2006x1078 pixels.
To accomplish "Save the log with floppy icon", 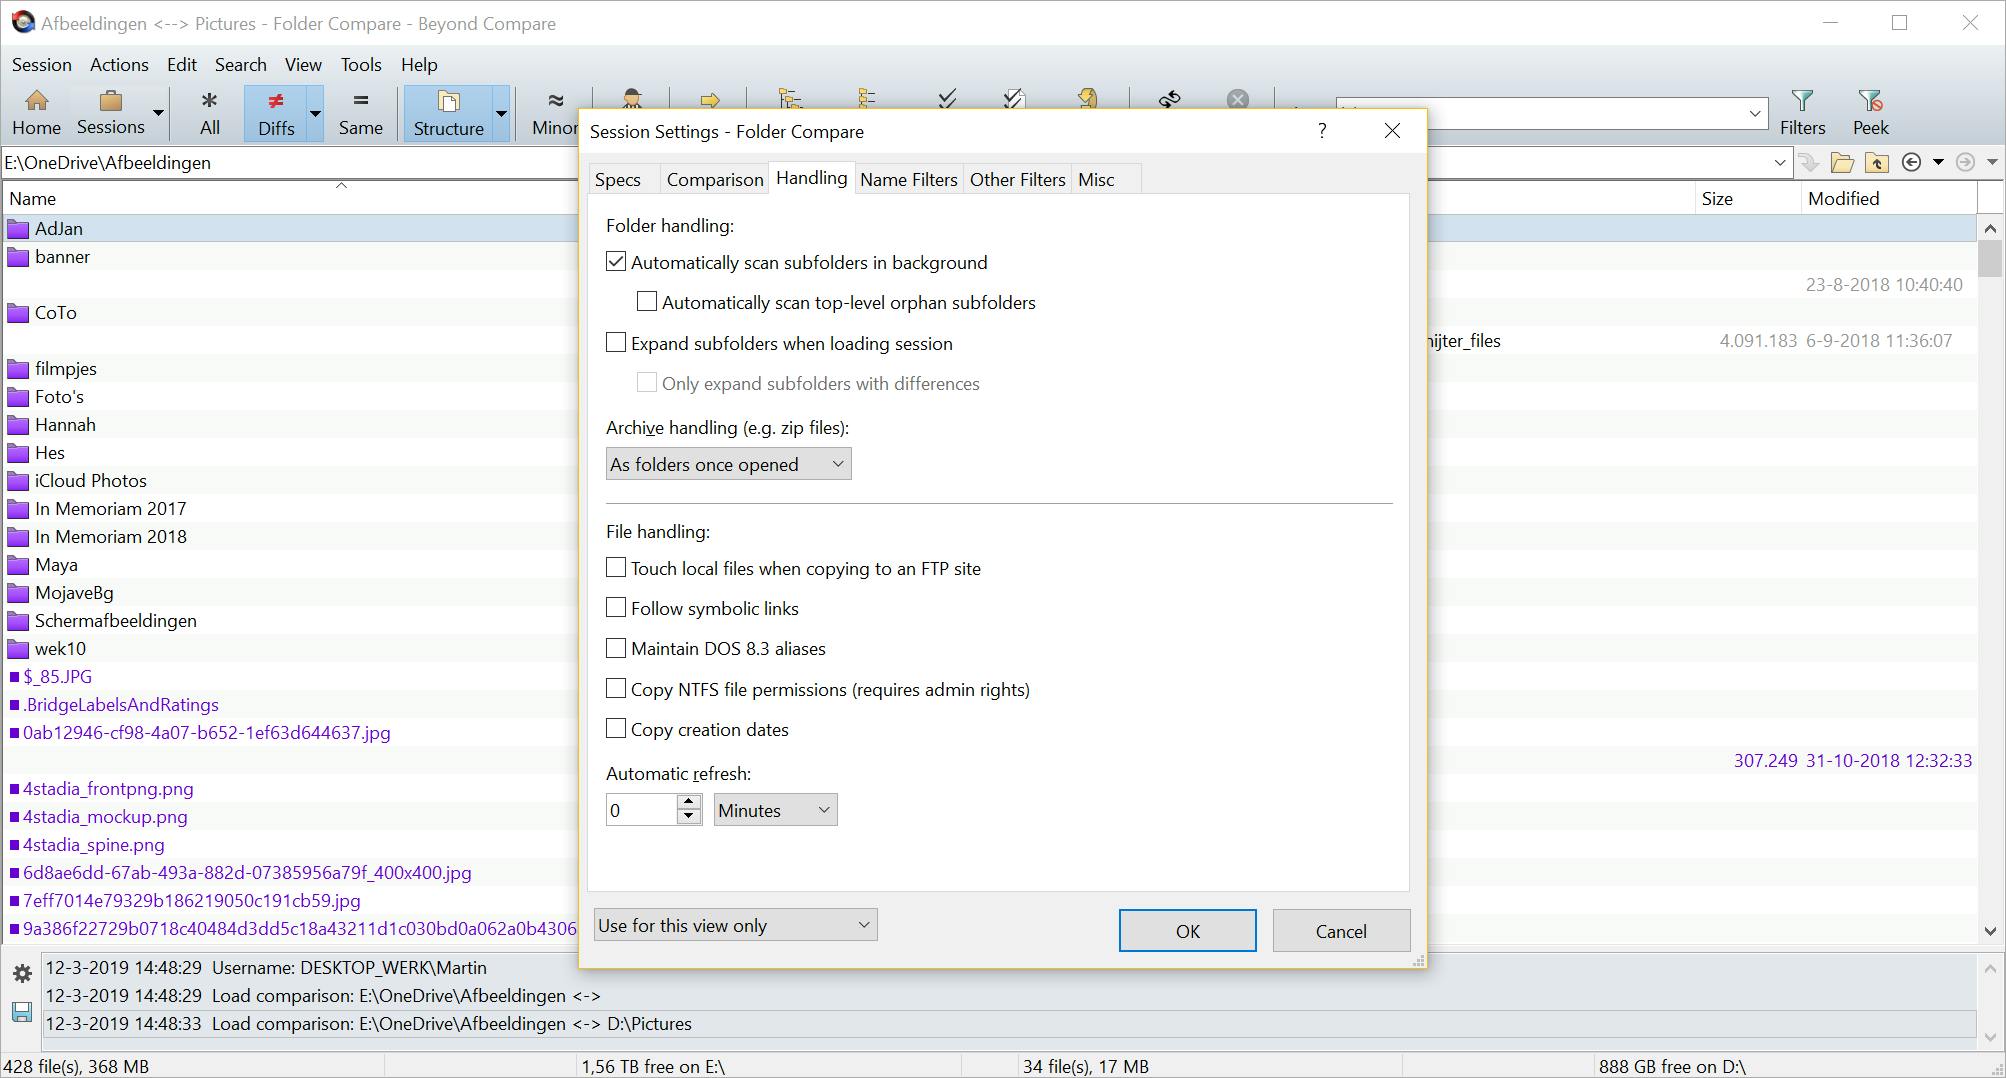I will tap(22, 1012).
